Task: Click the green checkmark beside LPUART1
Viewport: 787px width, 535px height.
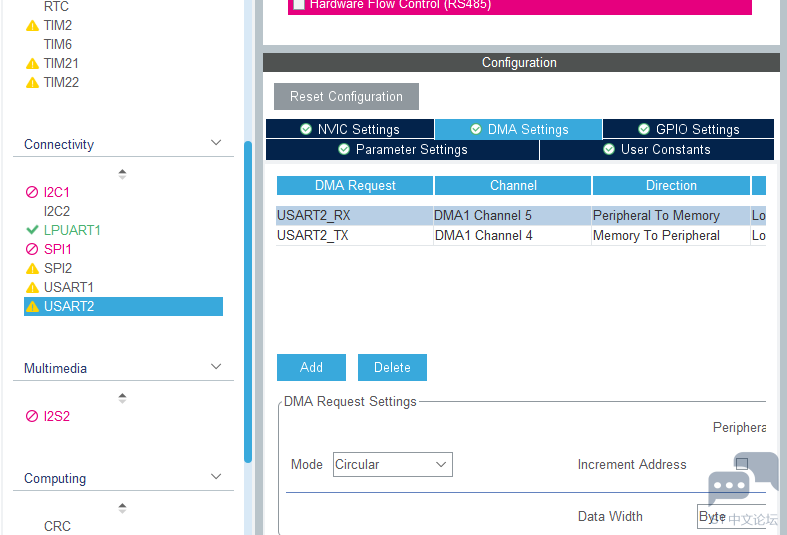Action: tap(32, 230)
